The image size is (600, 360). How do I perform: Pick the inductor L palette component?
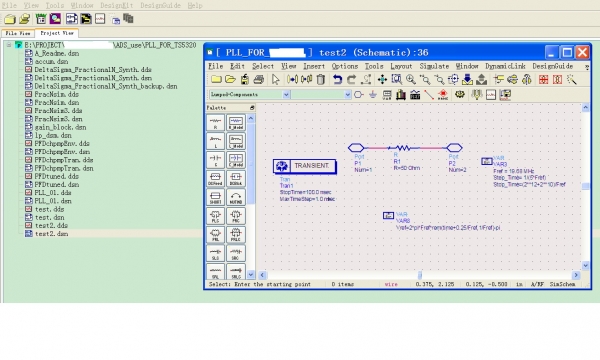click(x=215, y=141)
